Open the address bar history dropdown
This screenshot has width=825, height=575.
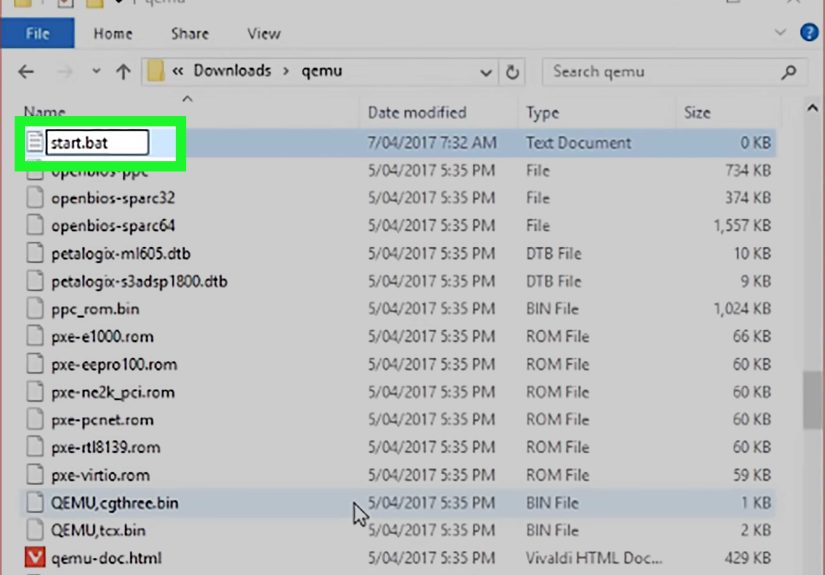[486, 72]
